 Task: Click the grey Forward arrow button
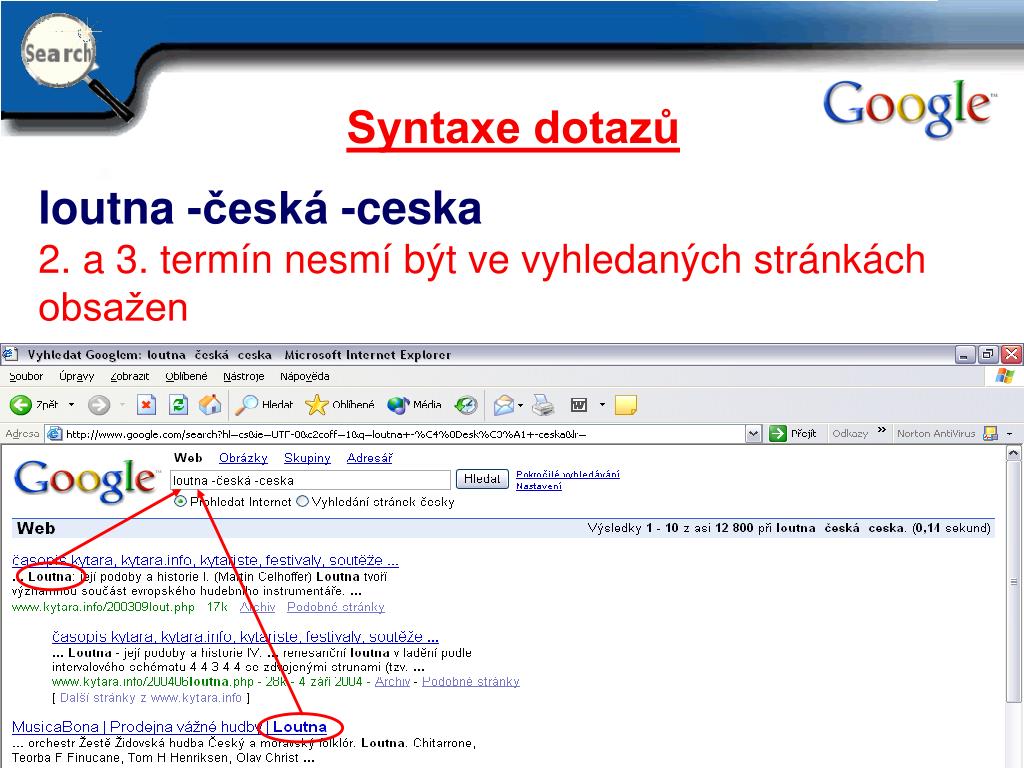99,405
